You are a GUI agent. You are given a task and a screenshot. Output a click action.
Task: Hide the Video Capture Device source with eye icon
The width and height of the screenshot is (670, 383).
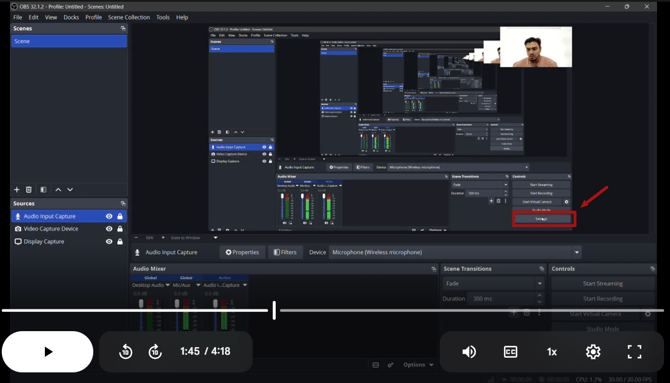click(109, 229)
